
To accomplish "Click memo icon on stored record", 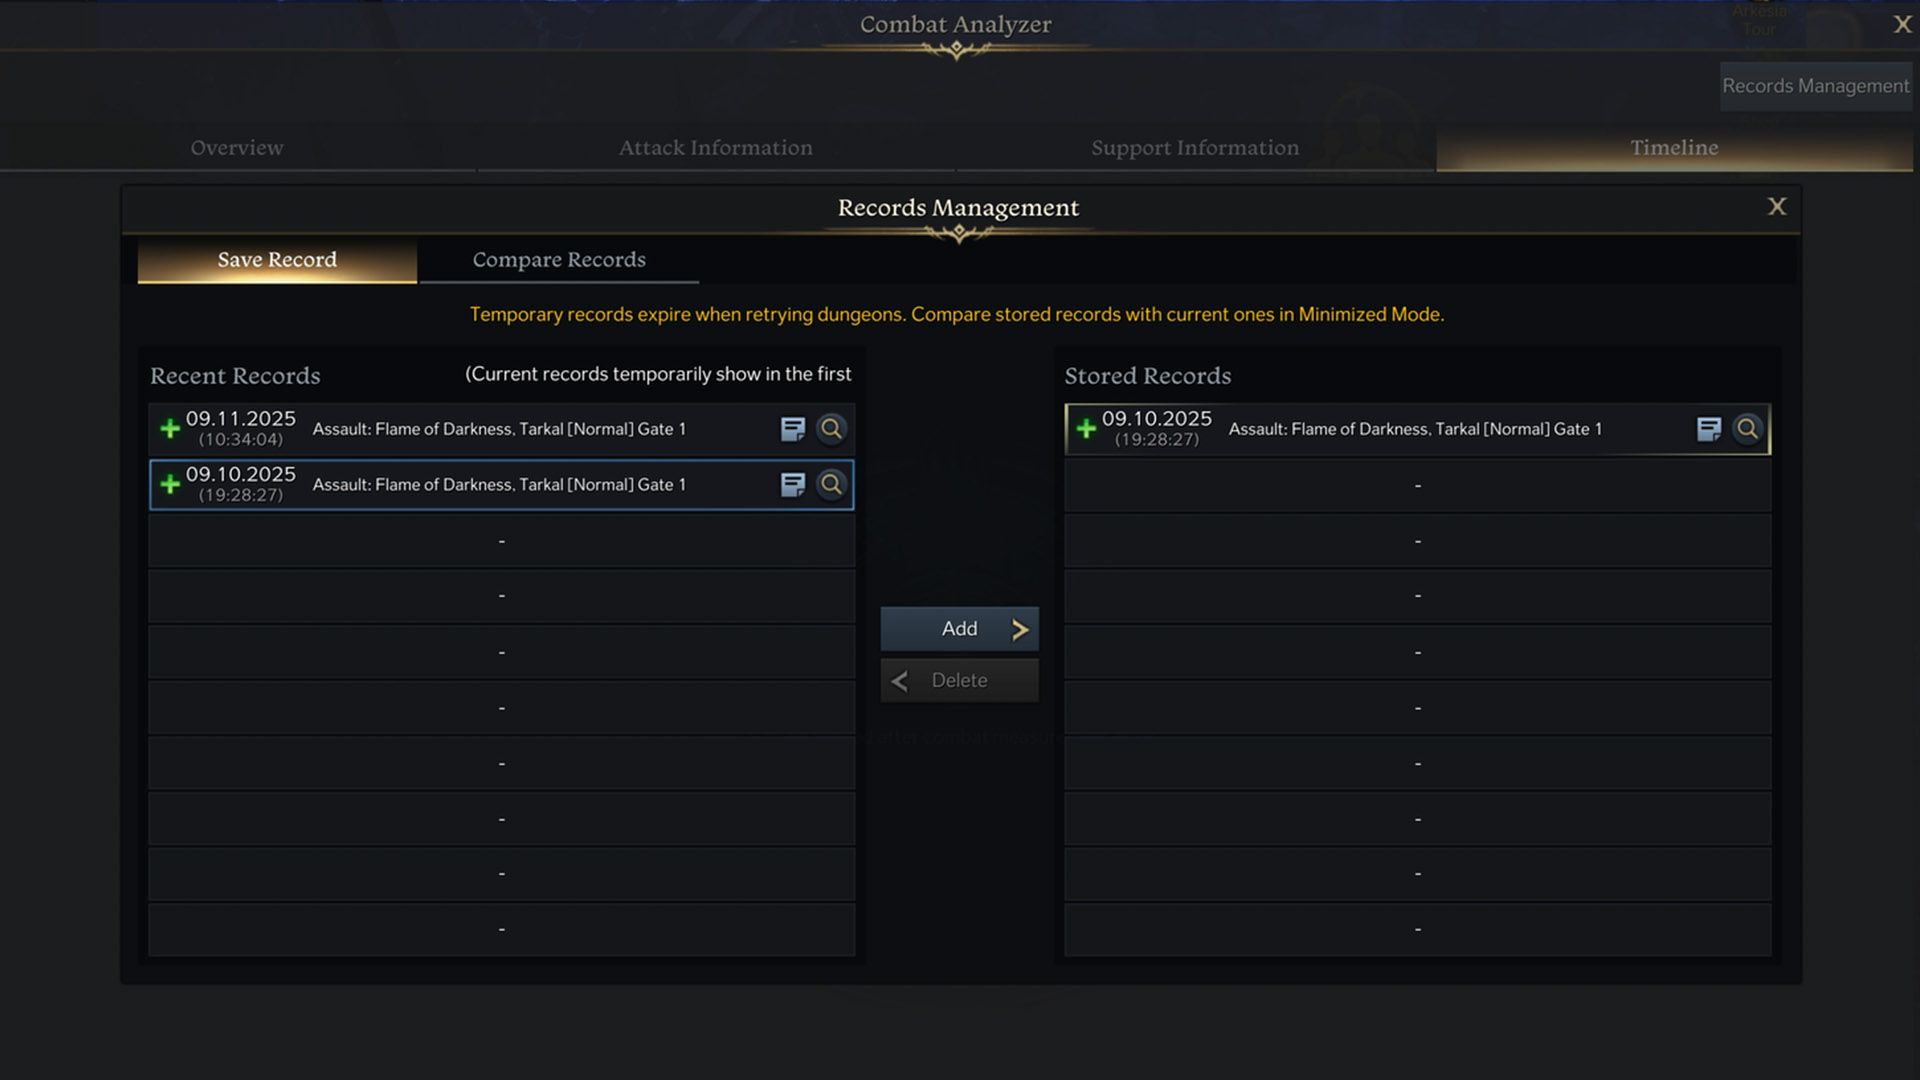I will (x=1708, y=429).
